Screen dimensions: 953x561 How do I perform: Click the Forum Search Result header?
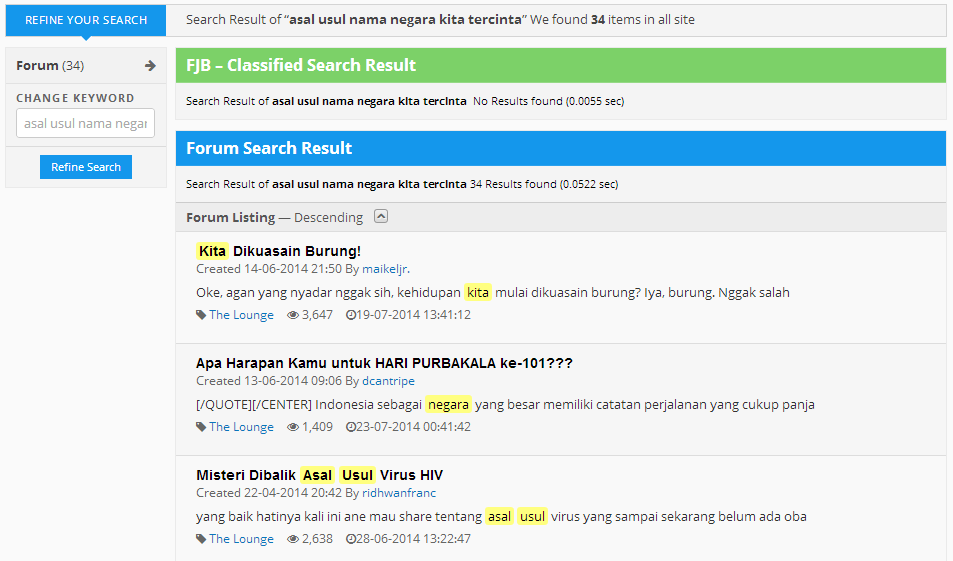coord(560,148)
